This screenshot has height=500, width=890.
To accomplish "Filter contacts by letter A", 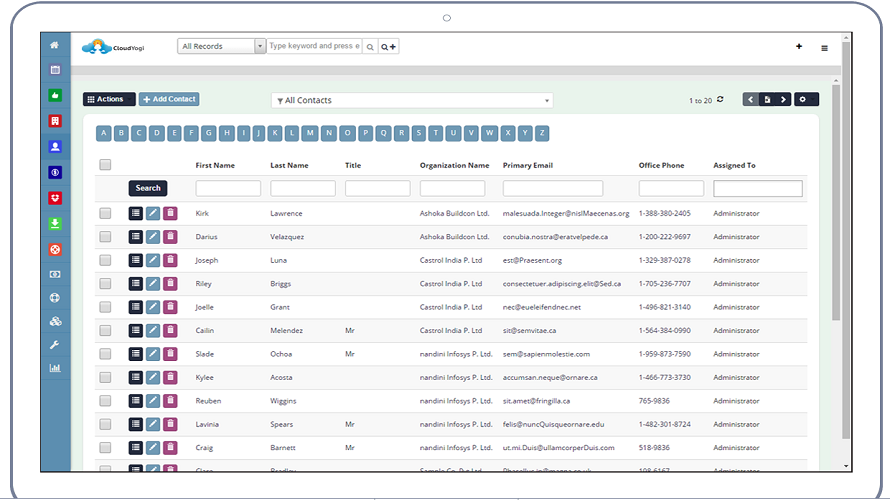I will pos(103,133).
